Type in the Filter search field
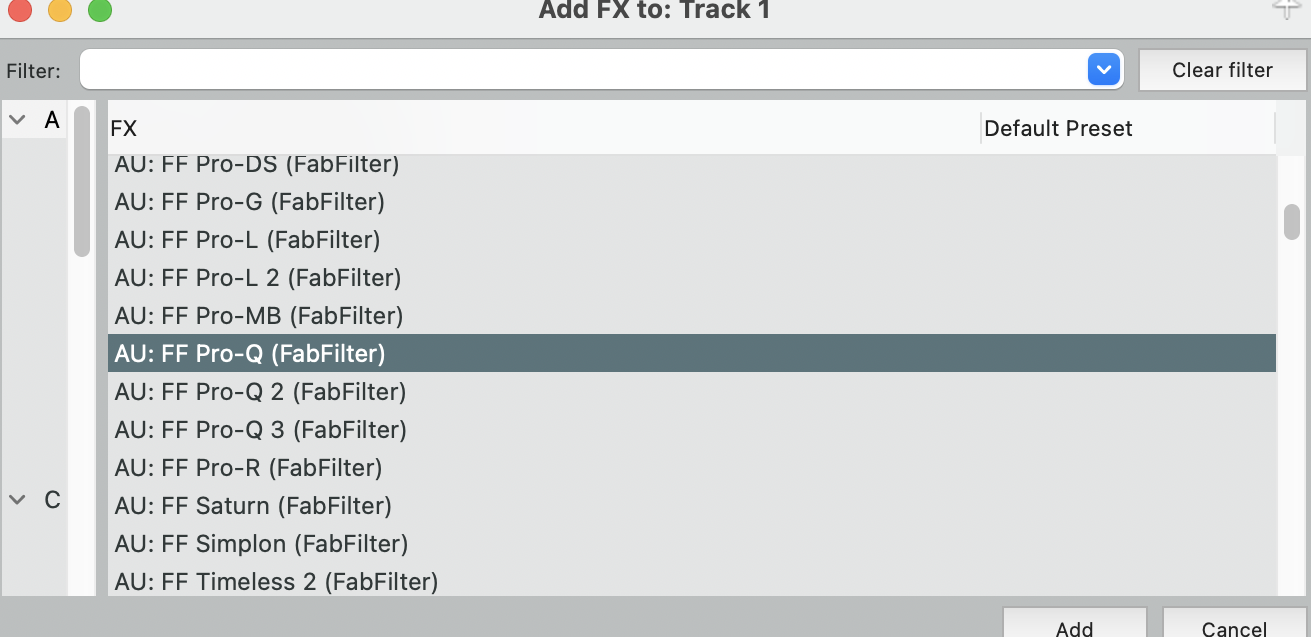1311x637 pixels. click(580, 70)
